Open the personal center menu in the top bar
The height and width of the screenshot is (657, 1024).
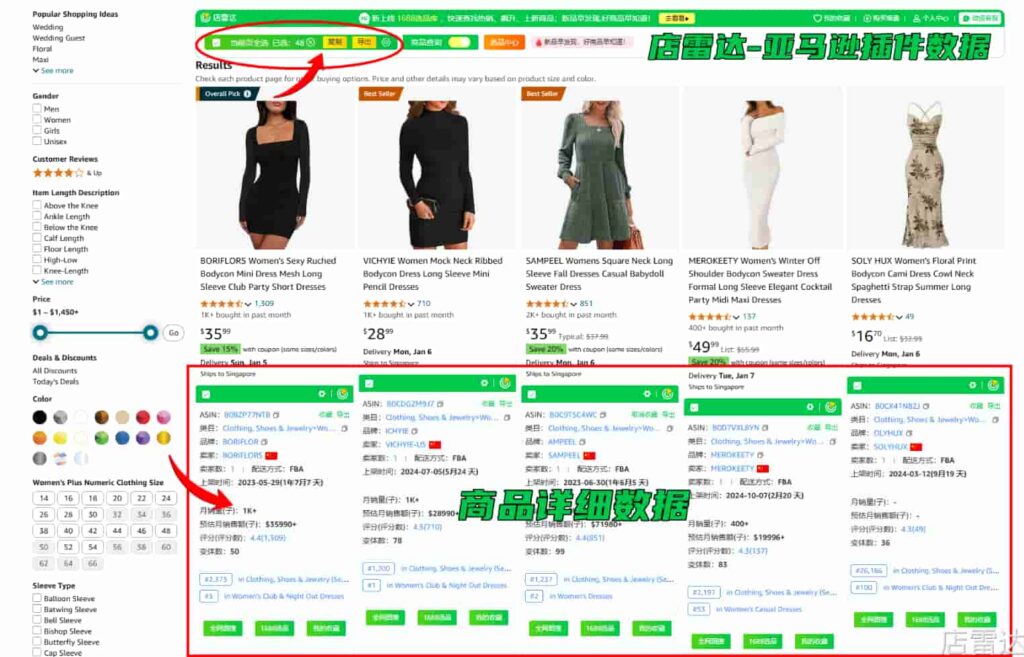coord(930,18)
